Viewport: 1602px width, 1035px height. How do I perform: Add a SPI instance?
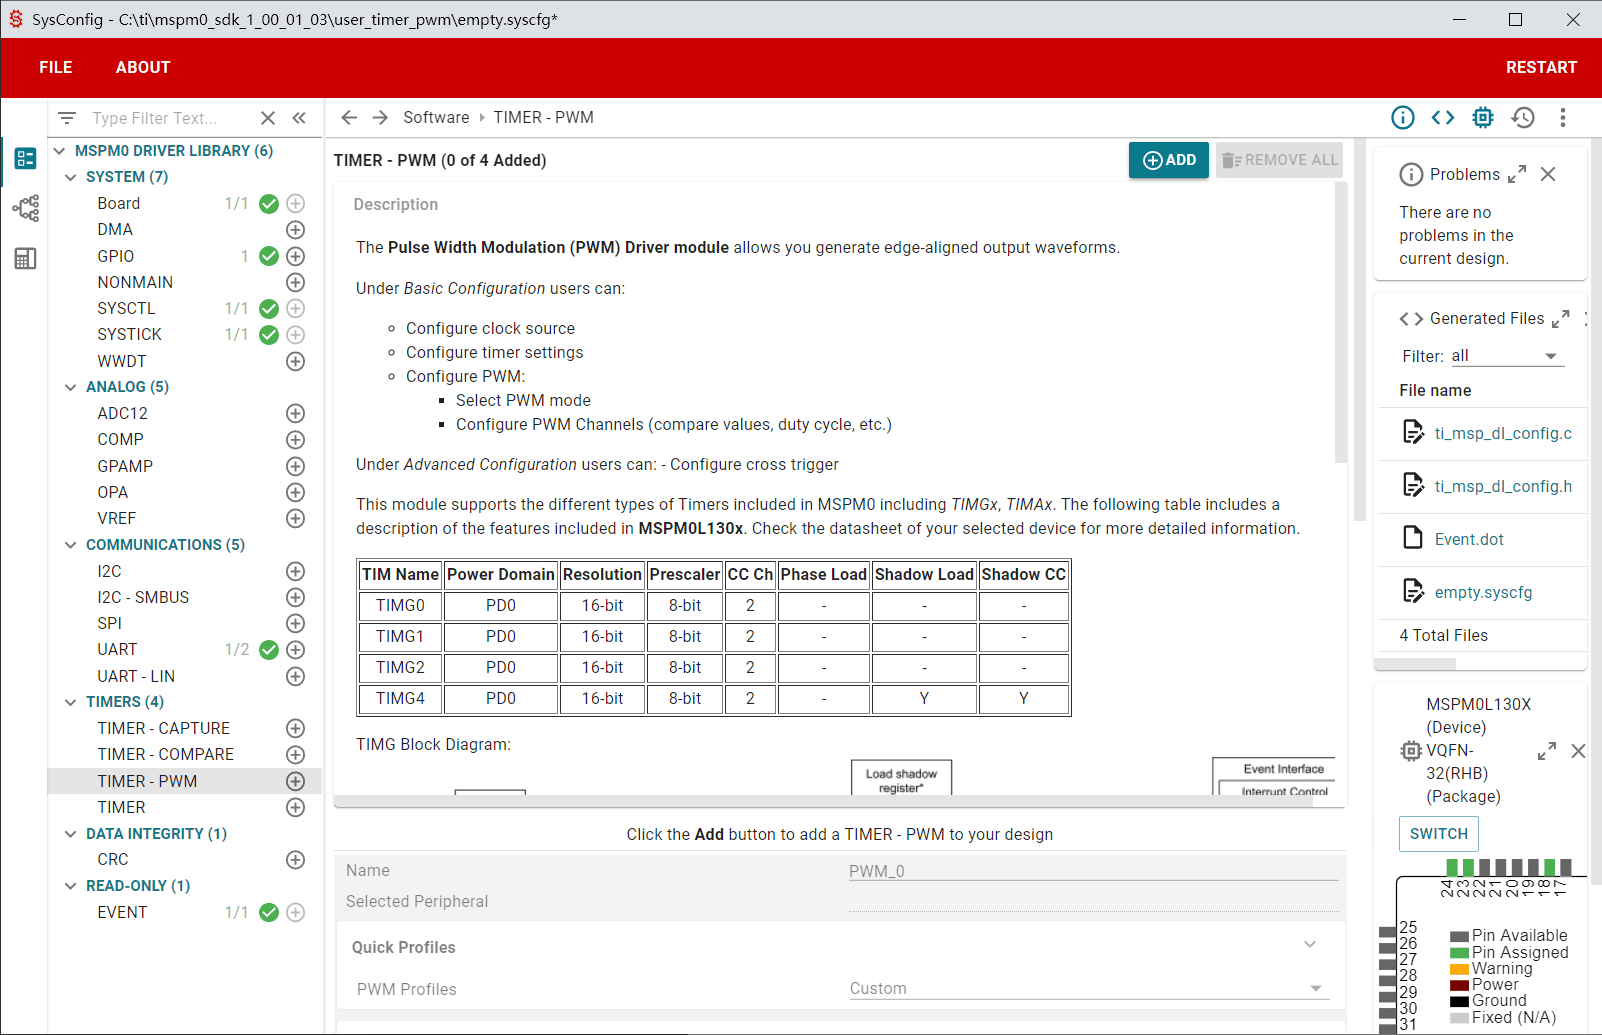[295, 624]
